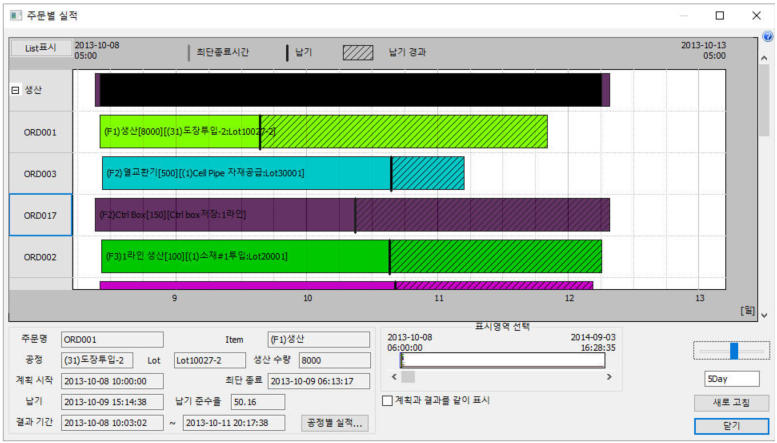Click the 5Day display range field

[x=736, y=379]
